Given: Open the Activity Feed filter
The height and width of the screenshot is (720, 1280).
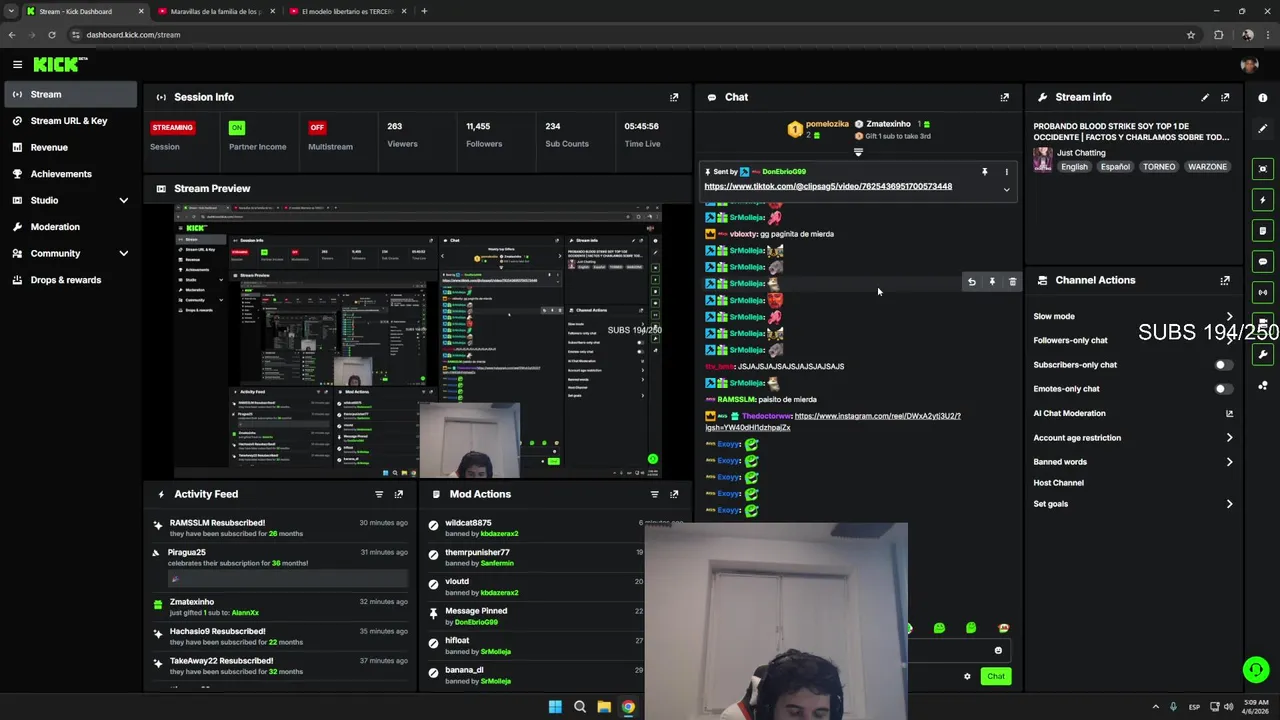Looking at the screenshot, I should click(379, 494).
